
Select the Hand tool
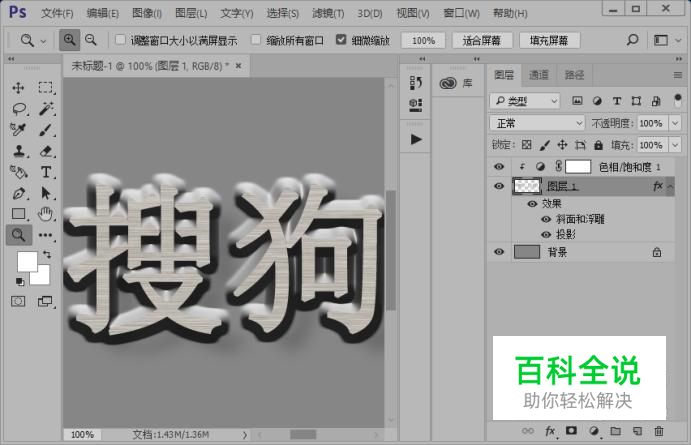pyautogui.click(x=45, y=214)
